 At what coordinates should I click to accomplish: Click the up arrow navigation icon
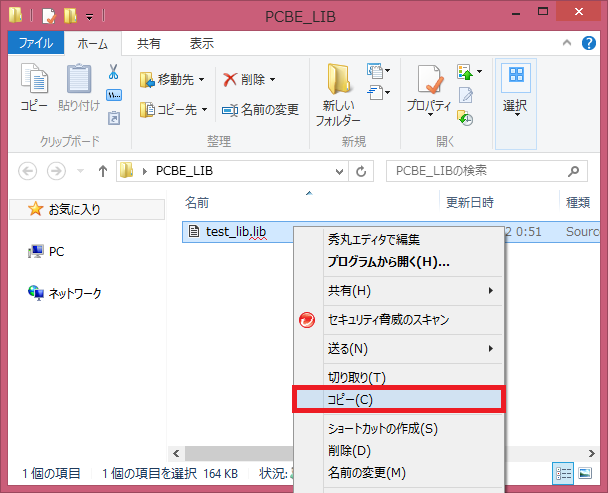[x=102, y=170]
